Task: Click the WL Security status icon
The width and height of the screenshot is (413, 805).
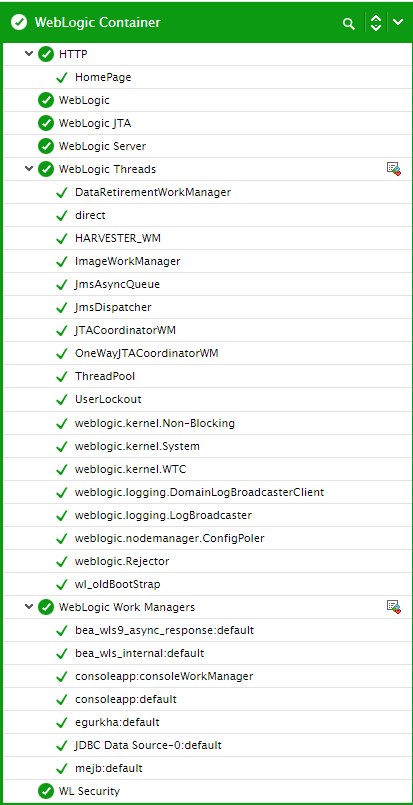Action: pos(46,791)
